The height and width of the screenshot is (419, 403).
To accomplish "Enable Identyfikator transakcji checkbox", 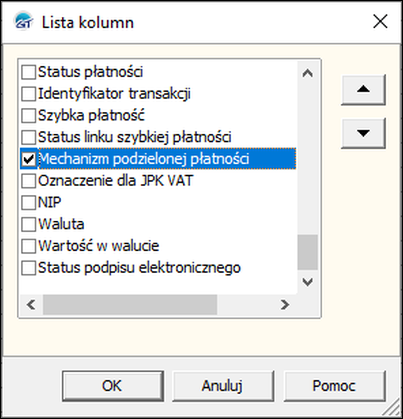I will (x=29, y=94).
